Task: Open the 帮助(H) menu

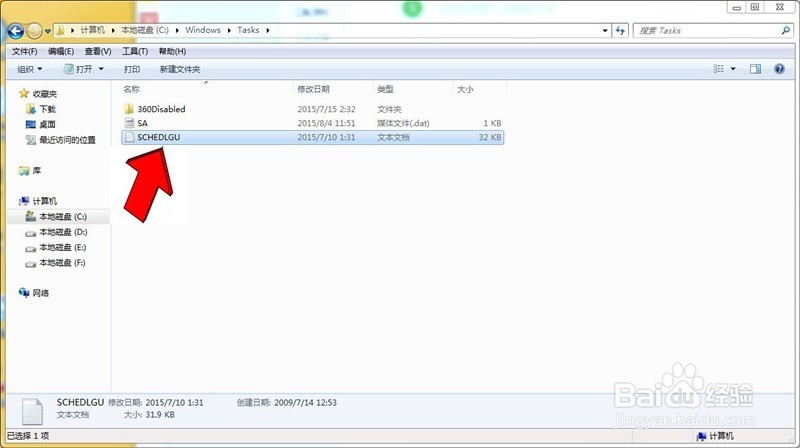Action: (172, 52)
